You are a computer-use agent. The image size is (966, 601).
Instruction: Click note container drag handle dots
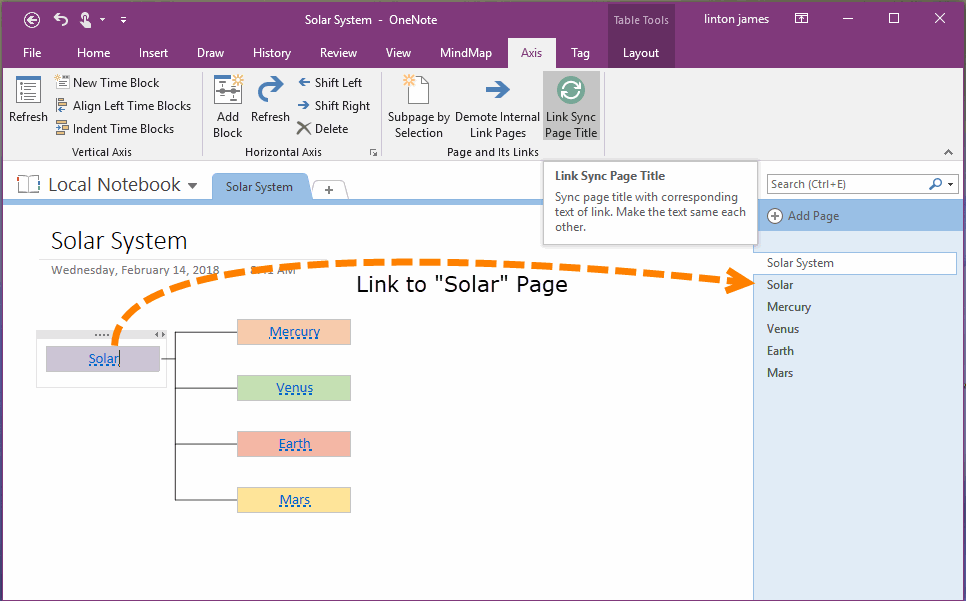coord(102,335)
